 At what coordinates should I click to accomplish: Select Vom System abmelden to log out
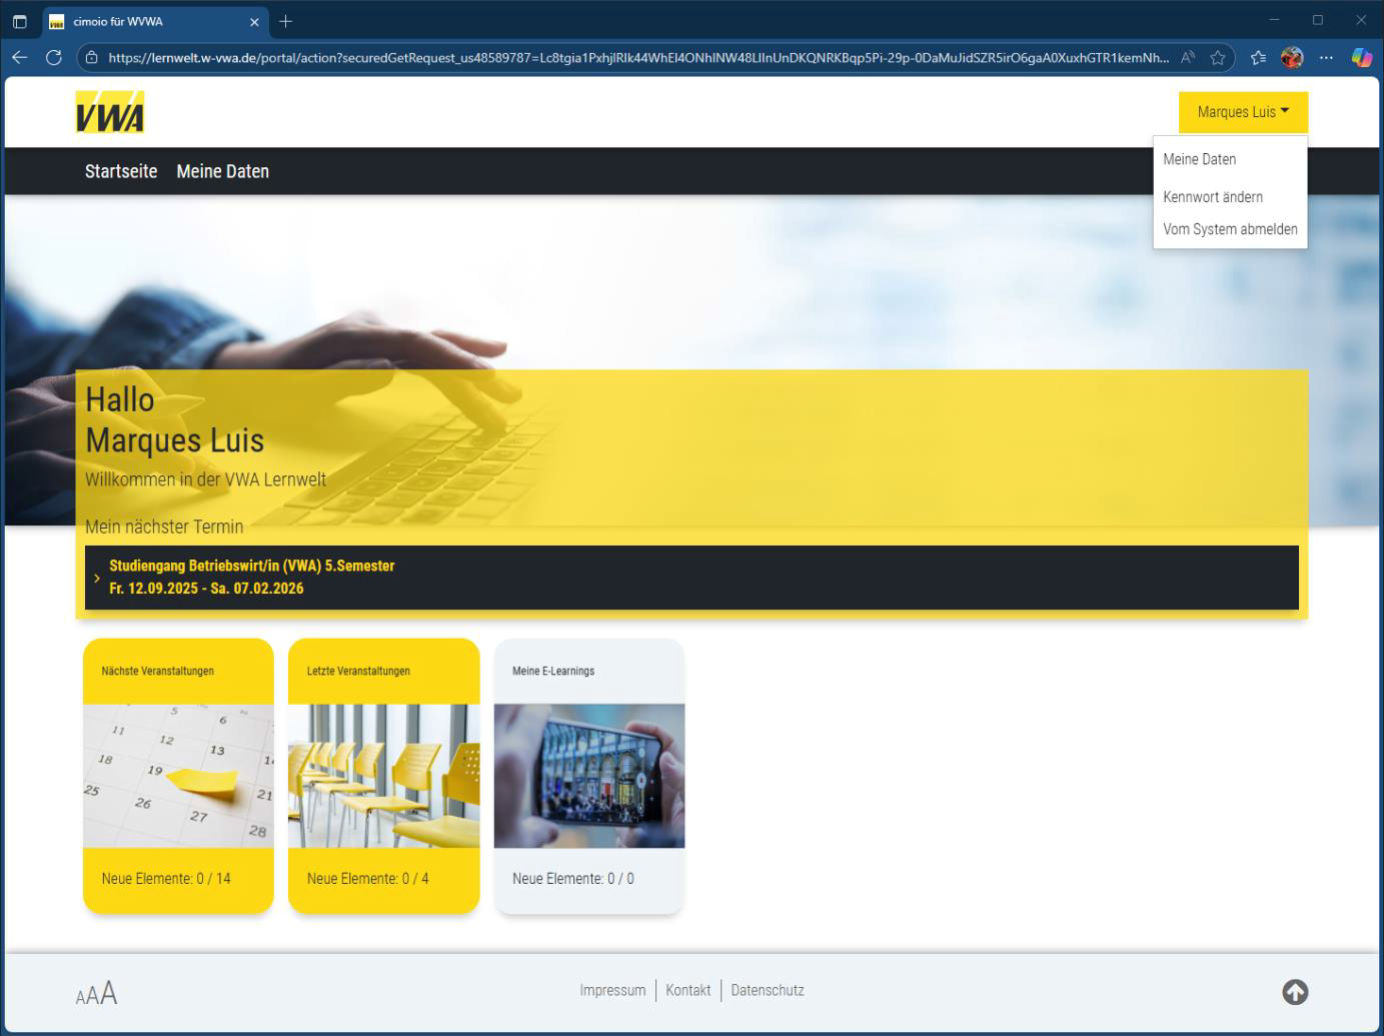point(1229,229)
